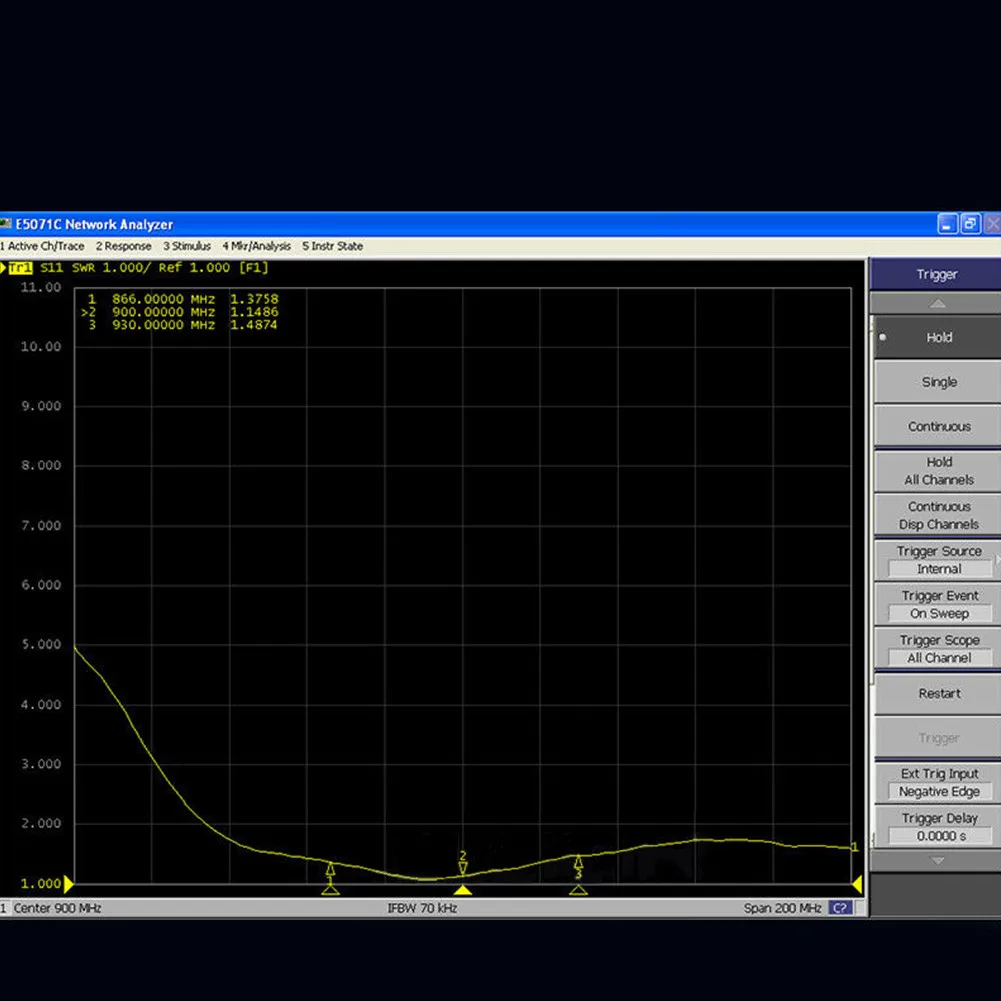This screenshot has width=1001, height=1001.
Task: Open Trigger Event On Sweep option
Action: 938,614
